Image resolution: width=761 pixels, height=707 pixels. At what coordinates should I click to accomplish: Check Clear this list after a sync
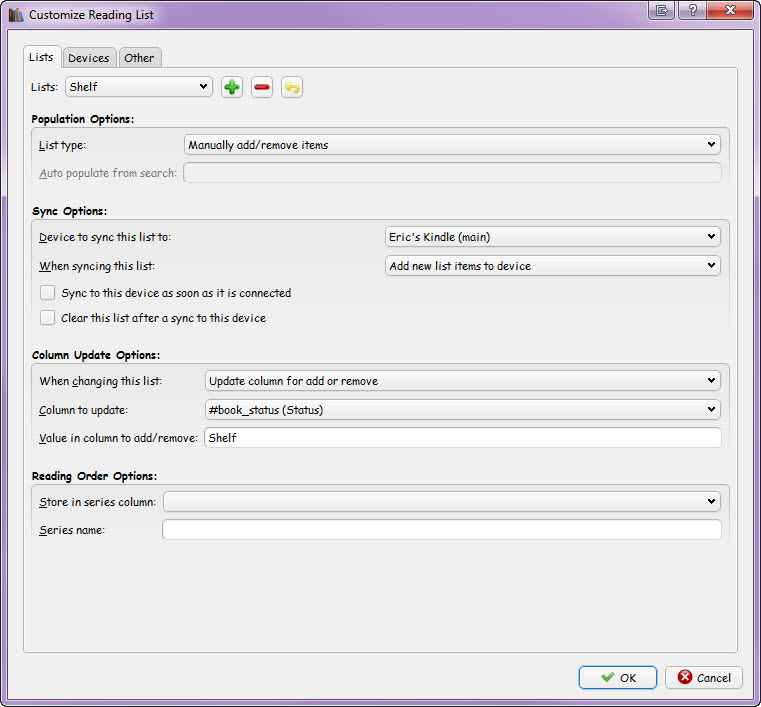coord(48,318)
